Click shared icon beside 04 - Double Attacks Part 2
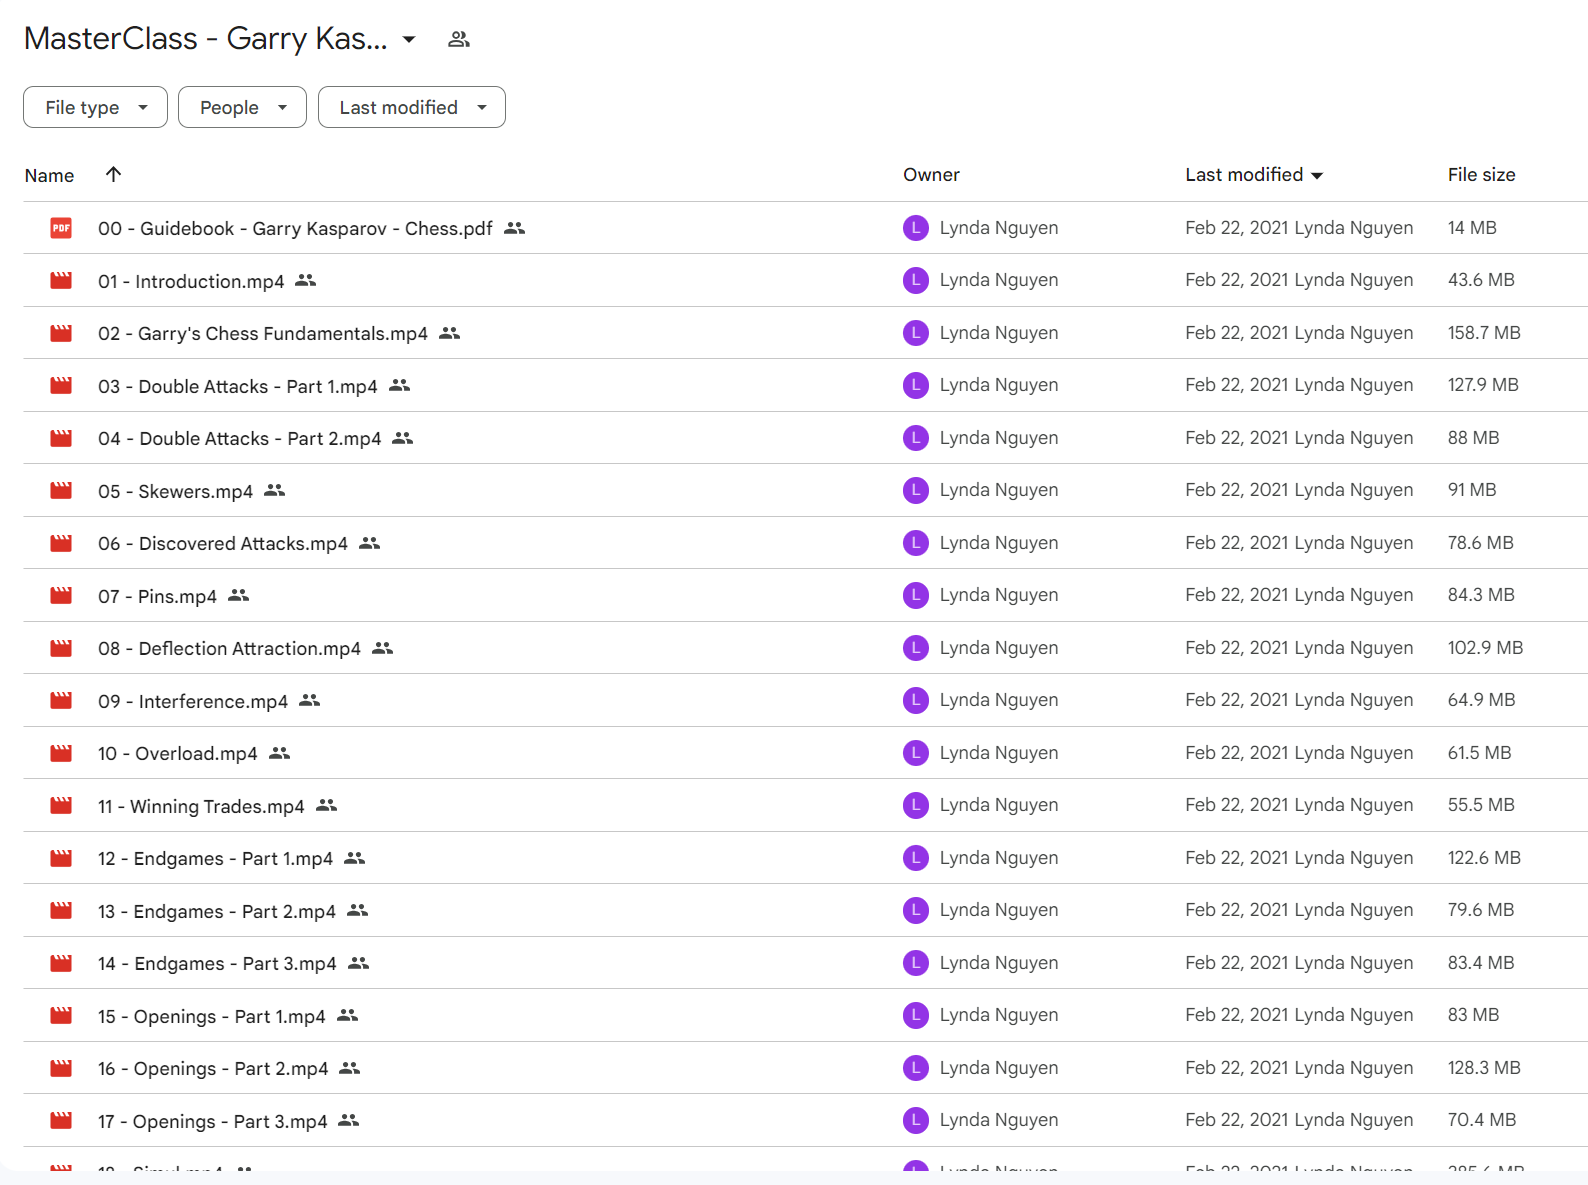 (x=403, y=438)
